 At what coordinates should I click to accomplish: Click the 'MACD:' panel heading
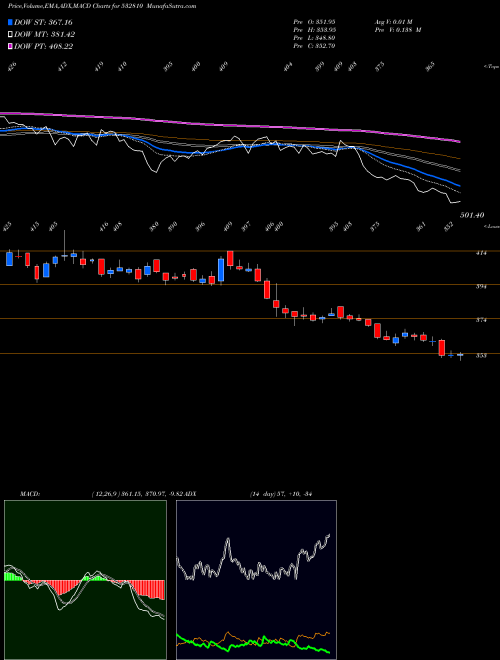(x=30, y=493)
